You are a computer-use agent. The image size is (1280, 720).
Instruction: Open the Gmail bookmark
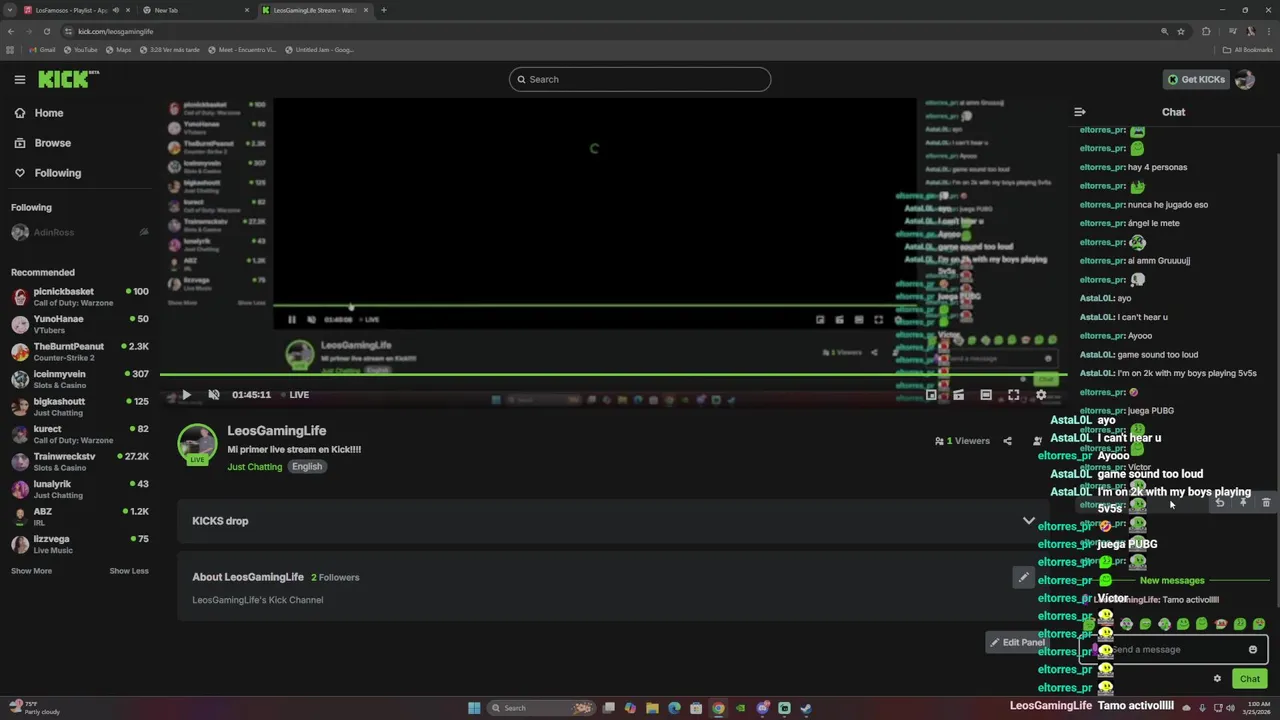(42, 50)
